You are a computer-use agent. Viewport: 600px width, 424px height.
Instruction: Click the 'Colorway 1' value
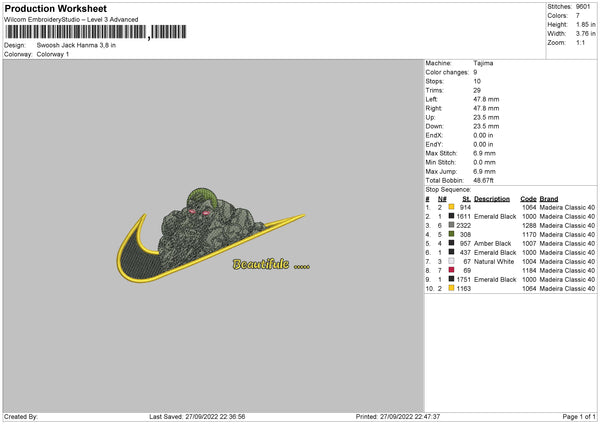point(53,54)
